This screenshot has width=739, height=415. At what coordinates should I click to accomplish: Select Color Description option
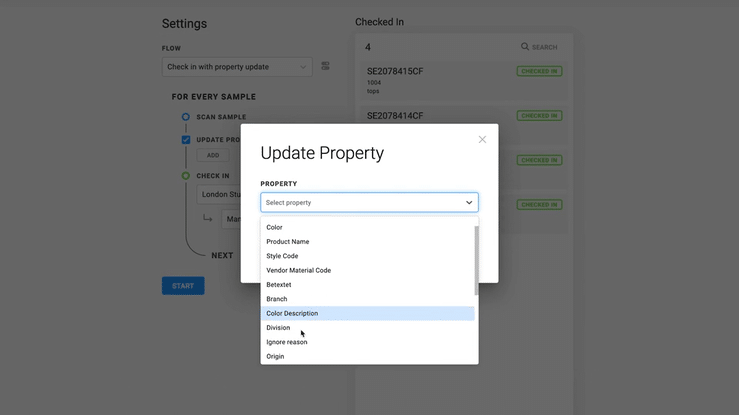pyautogui.click(x=368, y=313)
